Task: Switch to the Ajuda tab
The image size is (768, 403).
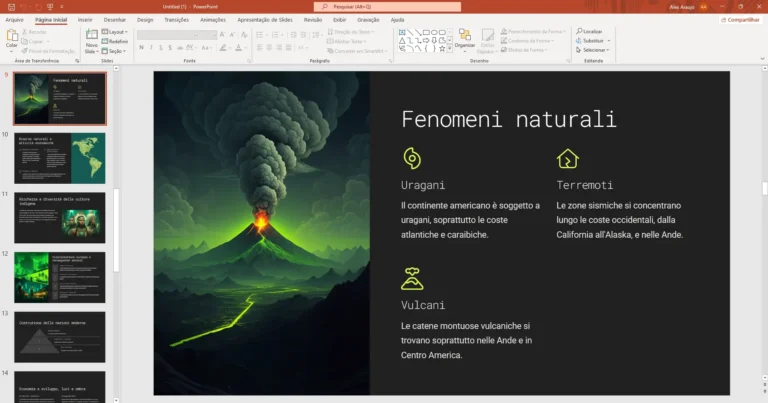Action: pyautogui.click(x=397, y=20)
